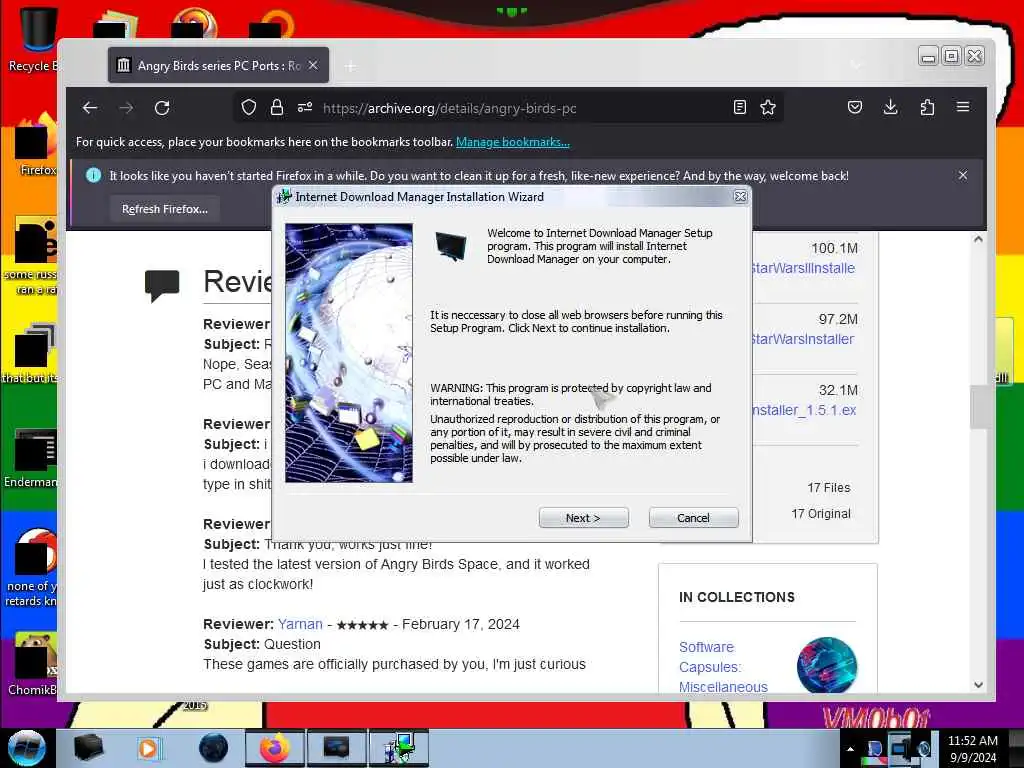Open reviewer Yaman's profile link
This screenshot has height=768, width=1024.
click(300, 624)
